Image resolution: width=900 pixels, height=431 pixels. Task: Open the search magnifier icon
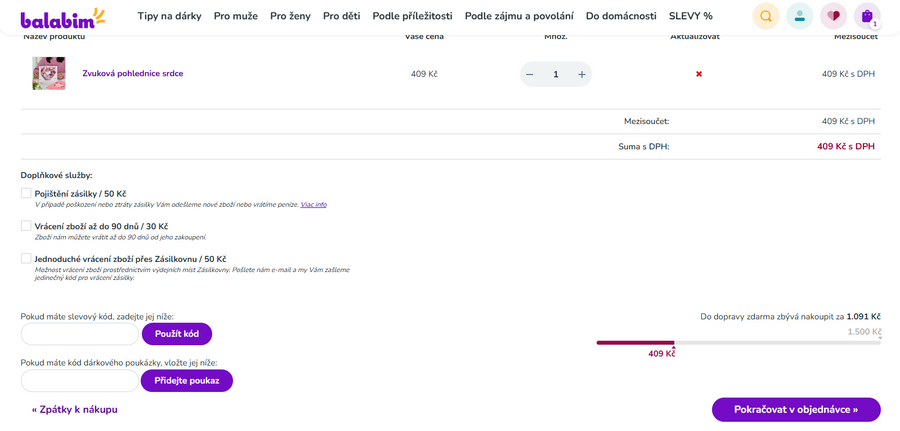pyautogui.click(x=766, y=16)
